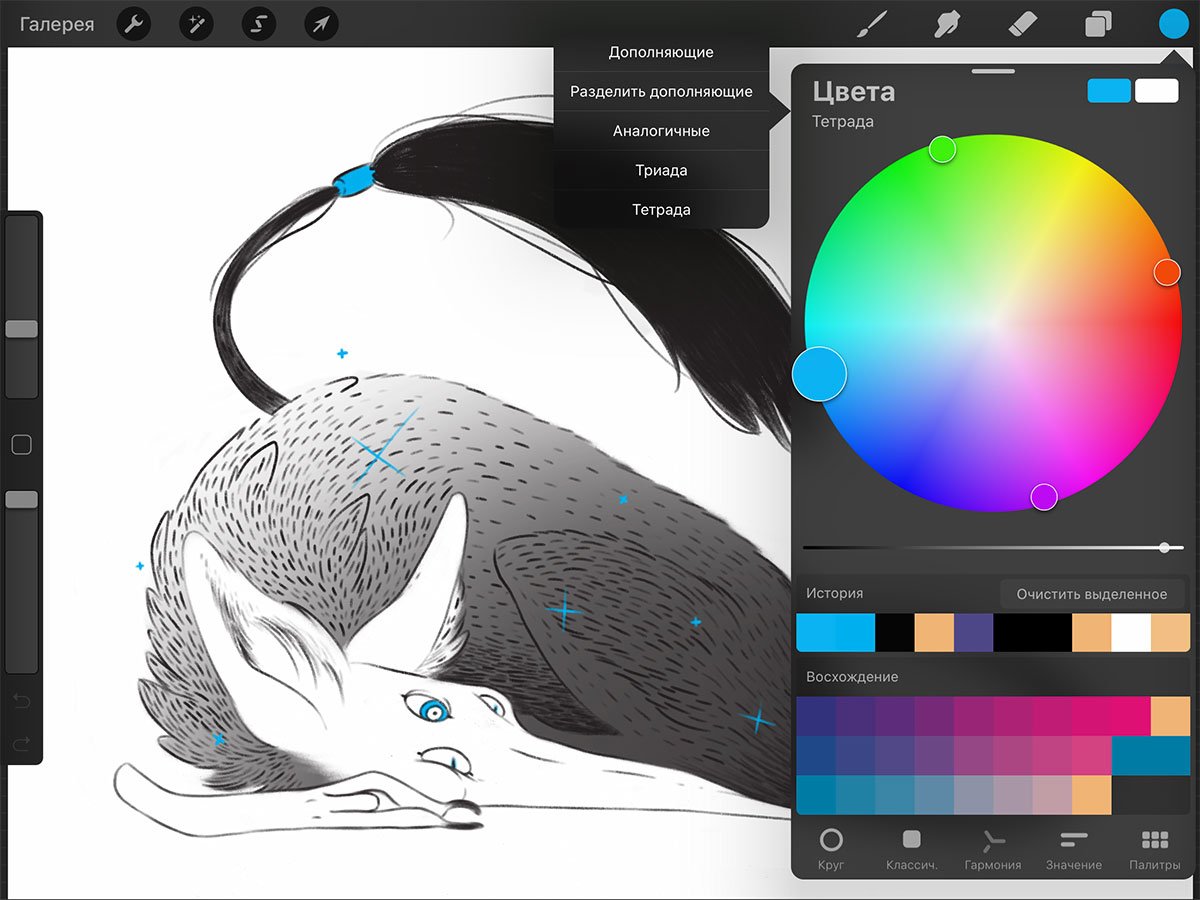Click the Восхождение palette title
Viewport: 1200px width, 900px height.
(x=852, y=677)
